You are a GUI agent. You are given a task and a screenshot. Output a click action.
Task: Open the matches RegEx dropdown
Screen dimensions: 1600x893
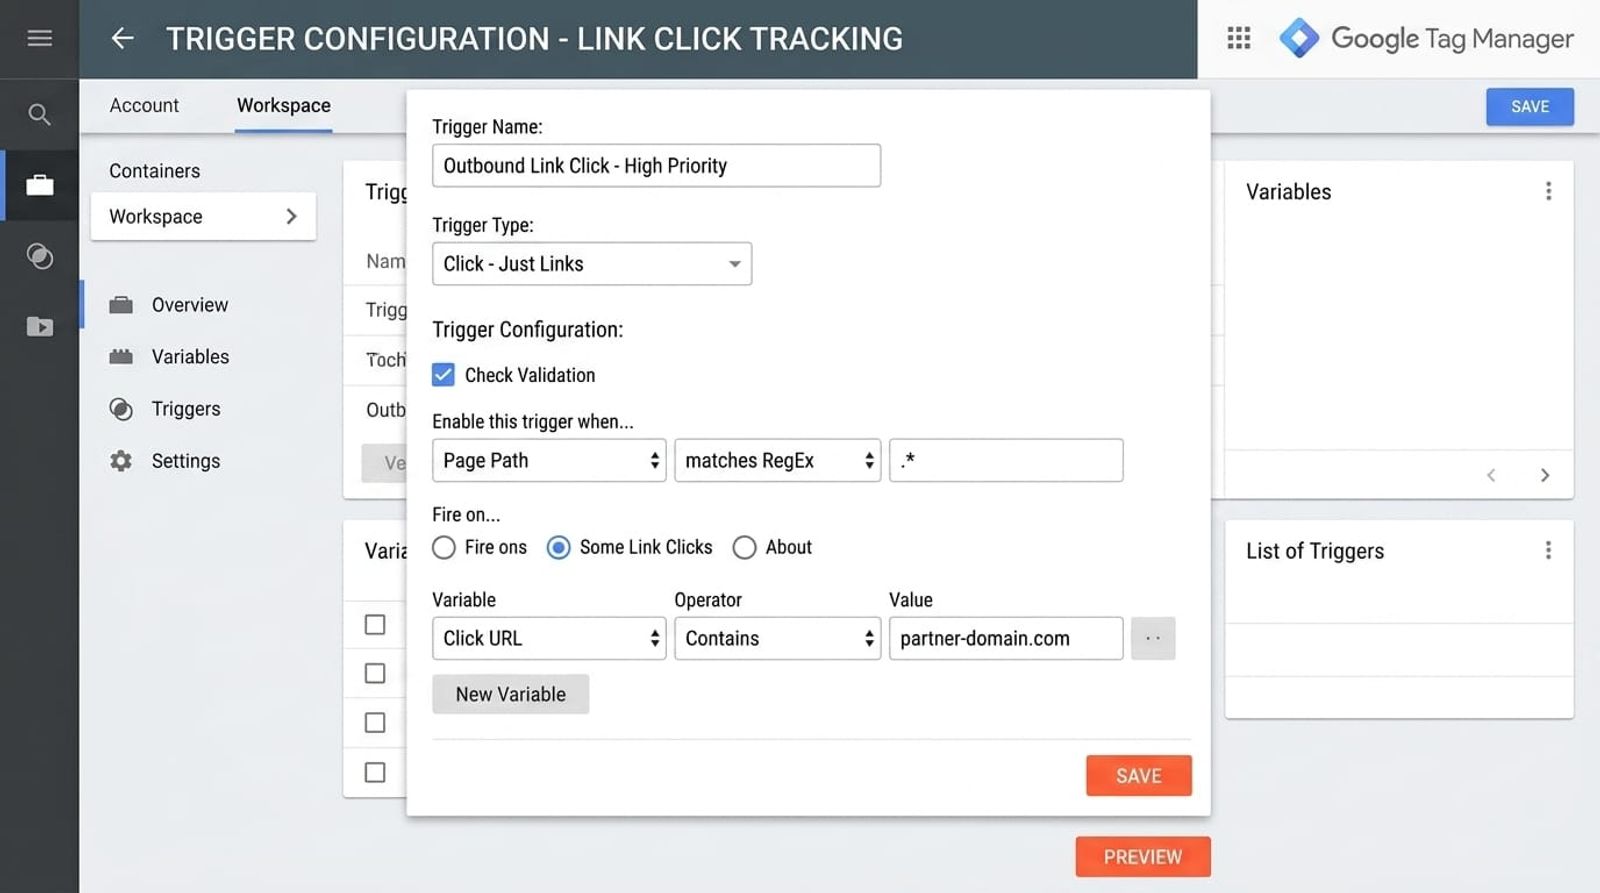pyautogui.click(x=777, y=460)
